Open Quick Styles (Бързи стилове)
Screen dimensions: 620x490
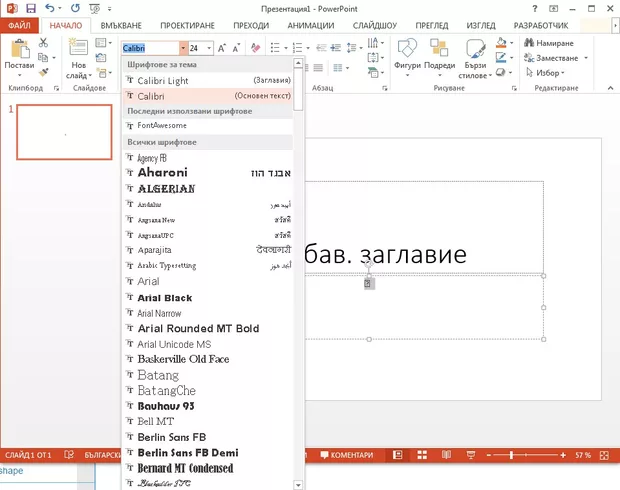coord(474,55)
